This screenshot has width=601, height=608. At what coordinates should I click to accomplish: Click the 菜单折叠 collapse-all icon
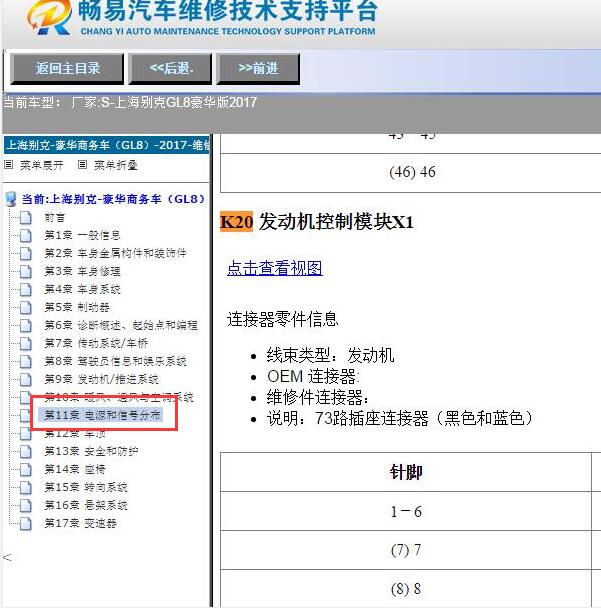coord(82,165)
